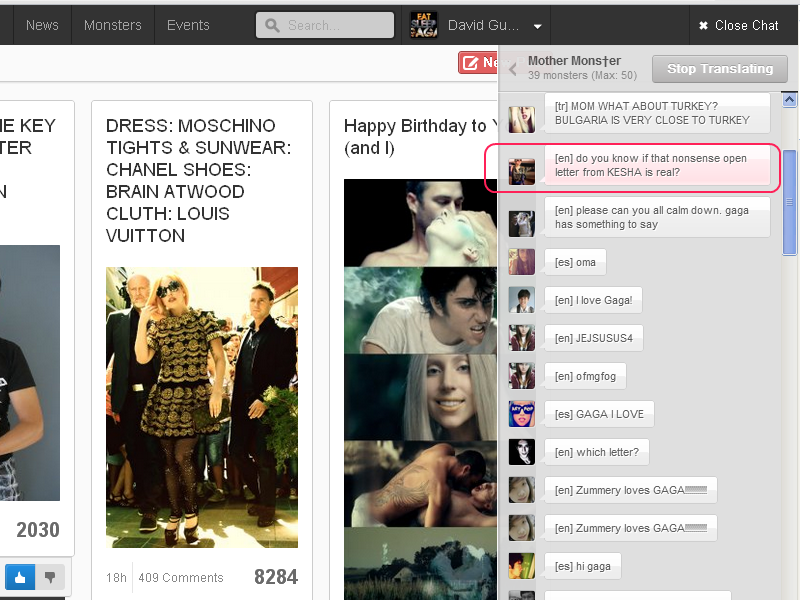Open the News menu item
This screenshot has width=800, height=600.
point(42,25)
